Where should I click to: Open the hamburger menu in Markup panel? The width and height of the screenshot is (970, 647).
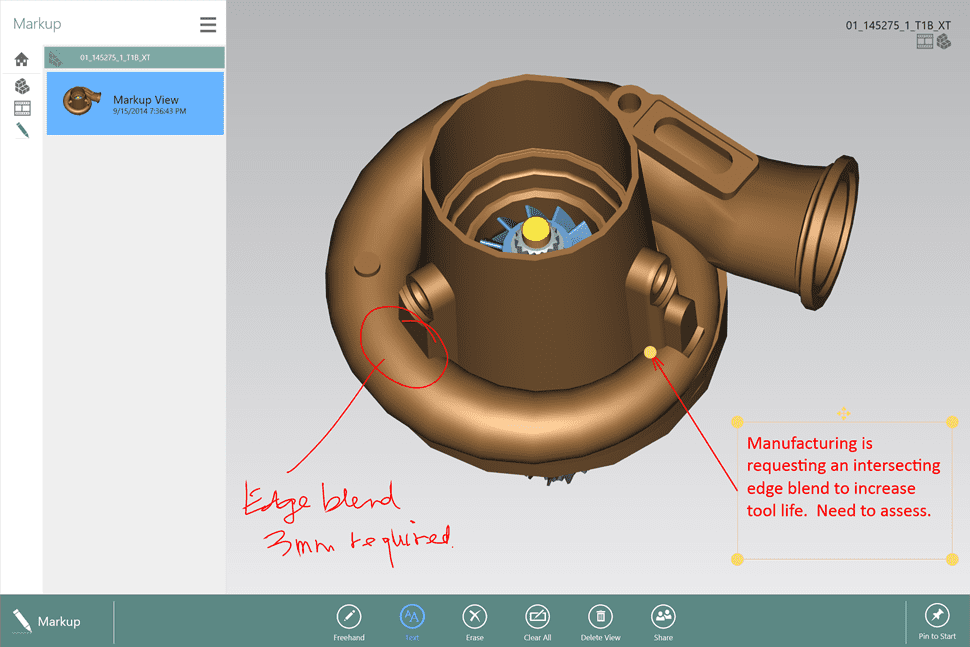pos(207,25)
